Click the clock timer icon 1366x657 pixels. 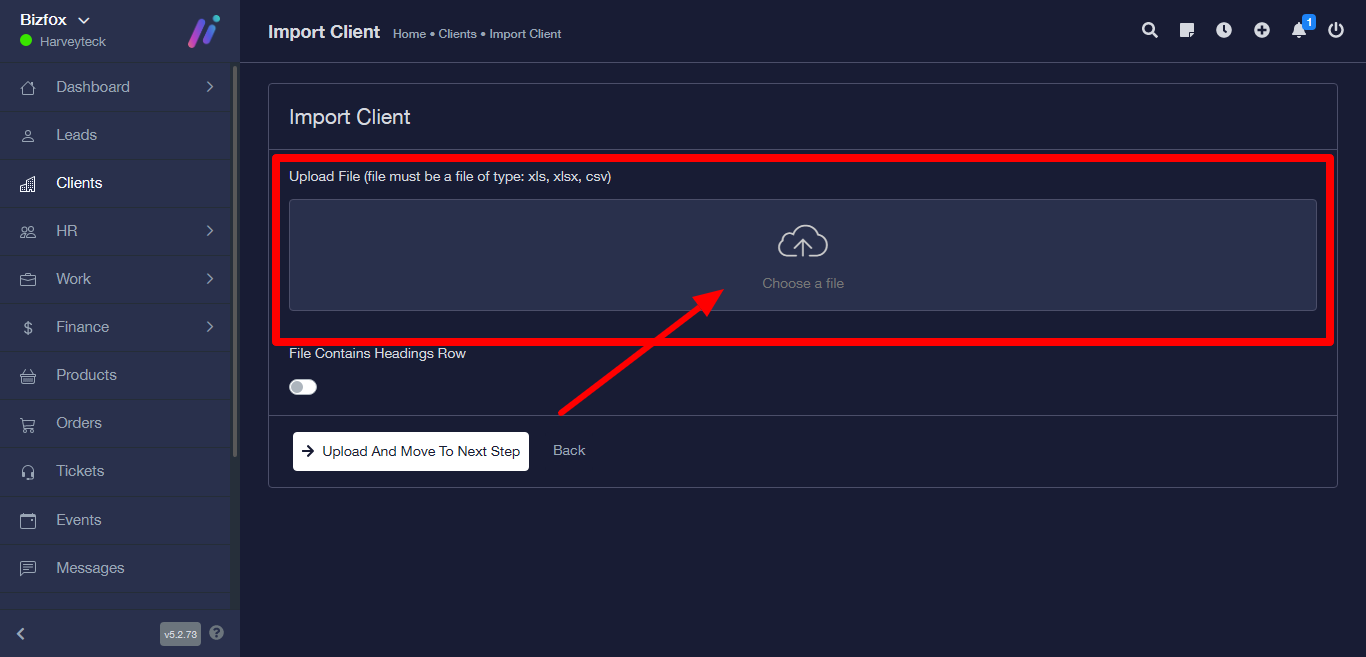[x=1224, y=30]
